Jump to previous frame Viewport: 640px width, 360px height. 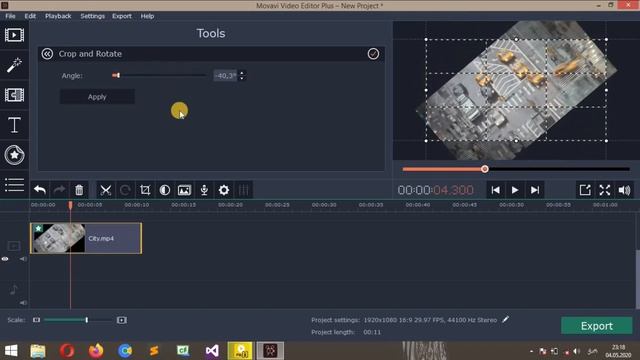point(496,190)
